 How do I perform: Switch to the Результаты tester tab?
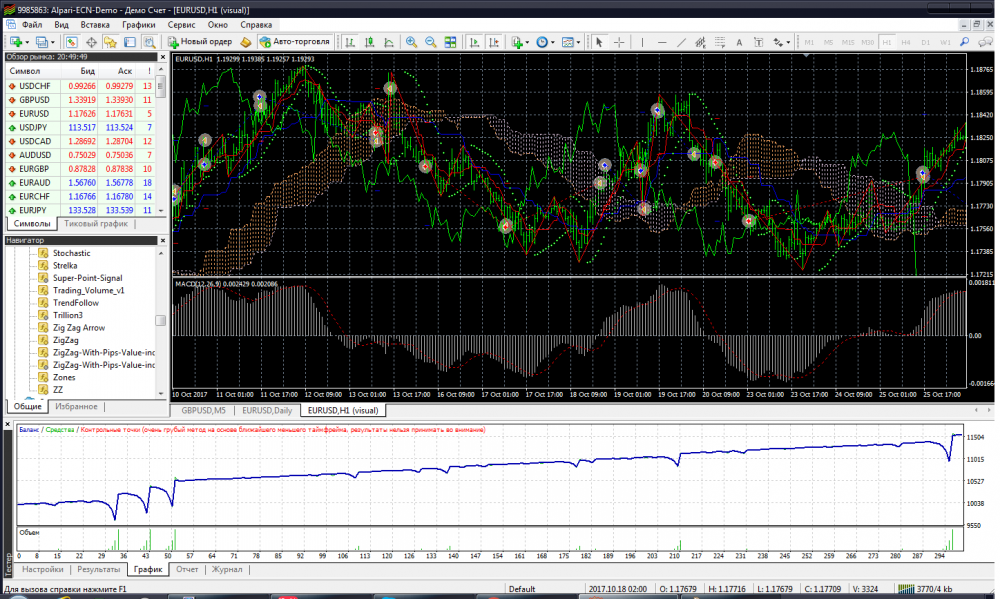[x=98, y=569]
